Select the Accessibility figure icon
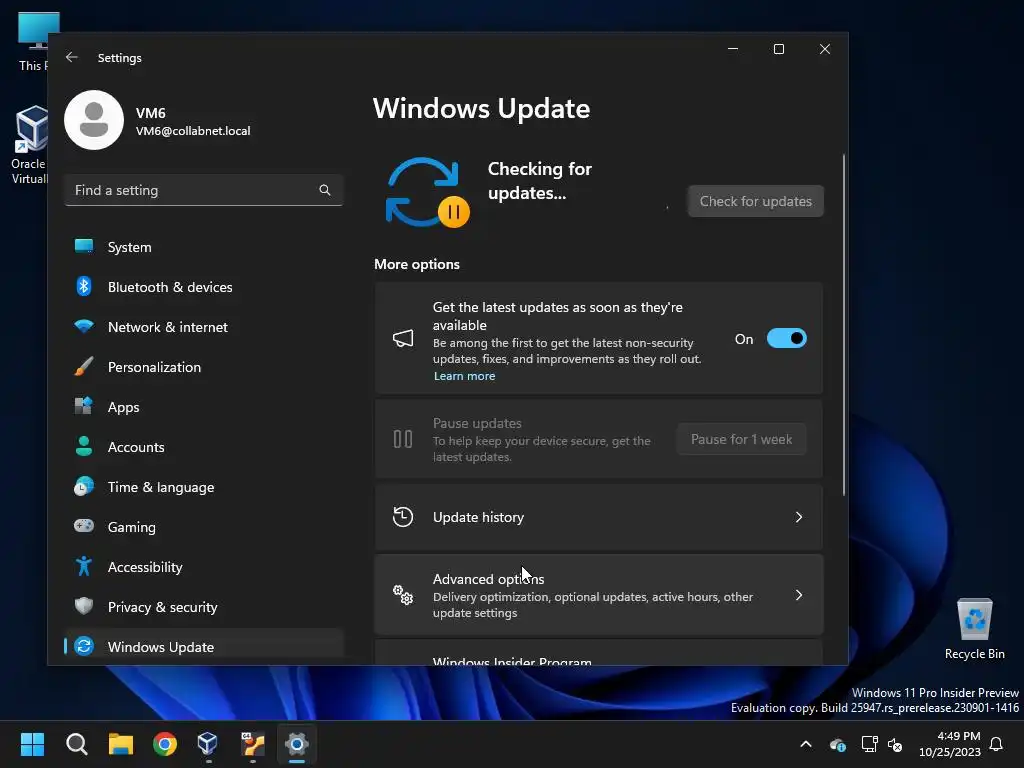The image size is (1024, 768). (x=84, y=566)
